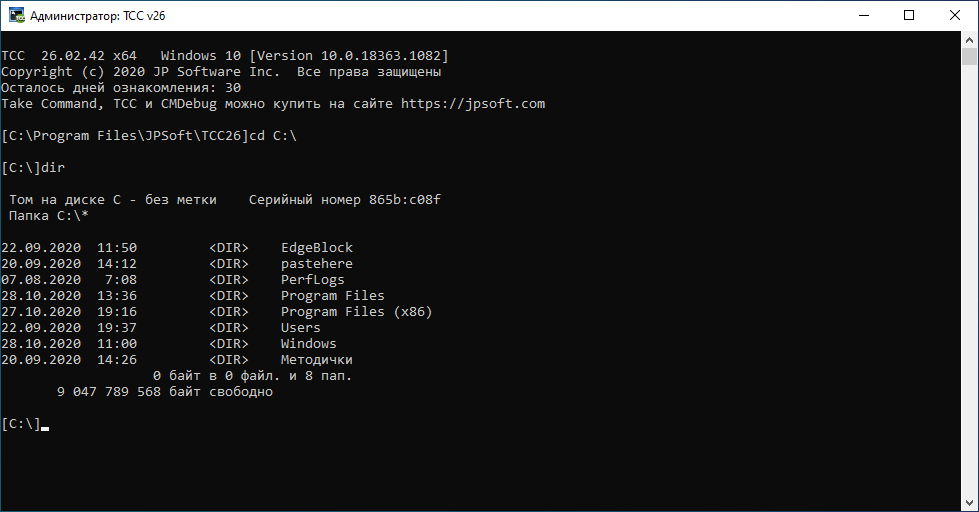Click the Users directory name
This screenshot has width=979, height=512.
pyautogui.click(x=300, y=328)
